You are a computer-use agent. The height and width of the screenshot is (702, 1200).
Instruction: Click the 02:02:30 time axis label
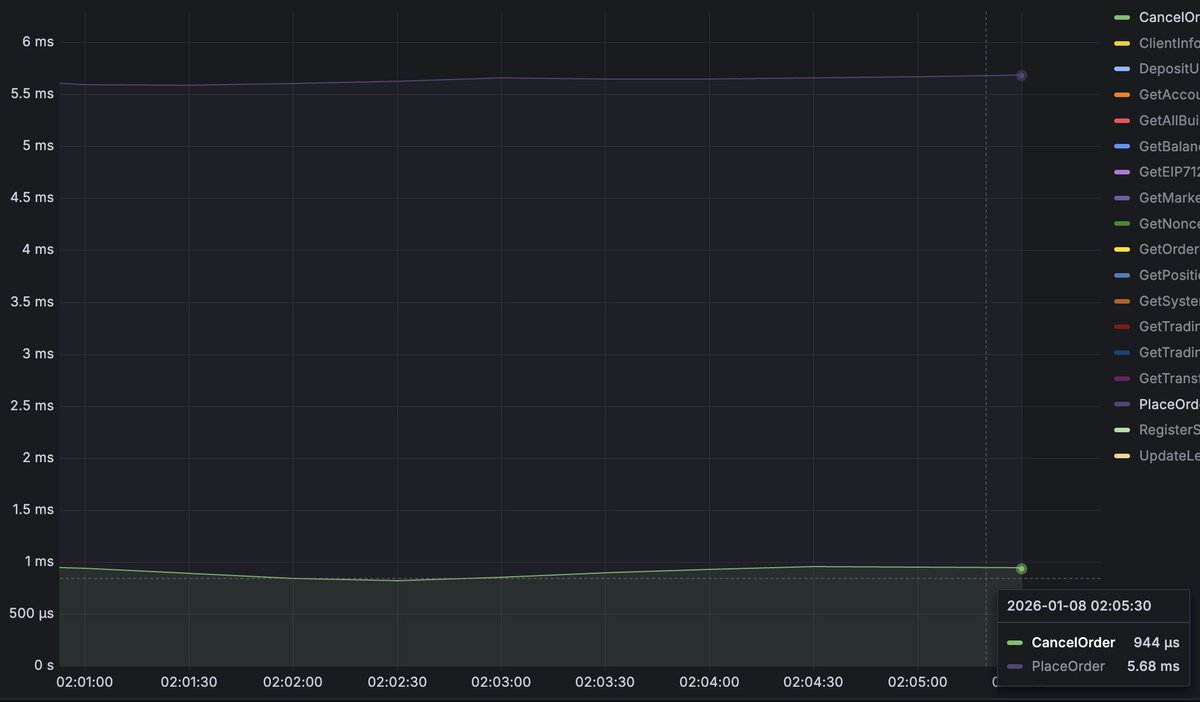pyautogui.click(x=397, y=682)
